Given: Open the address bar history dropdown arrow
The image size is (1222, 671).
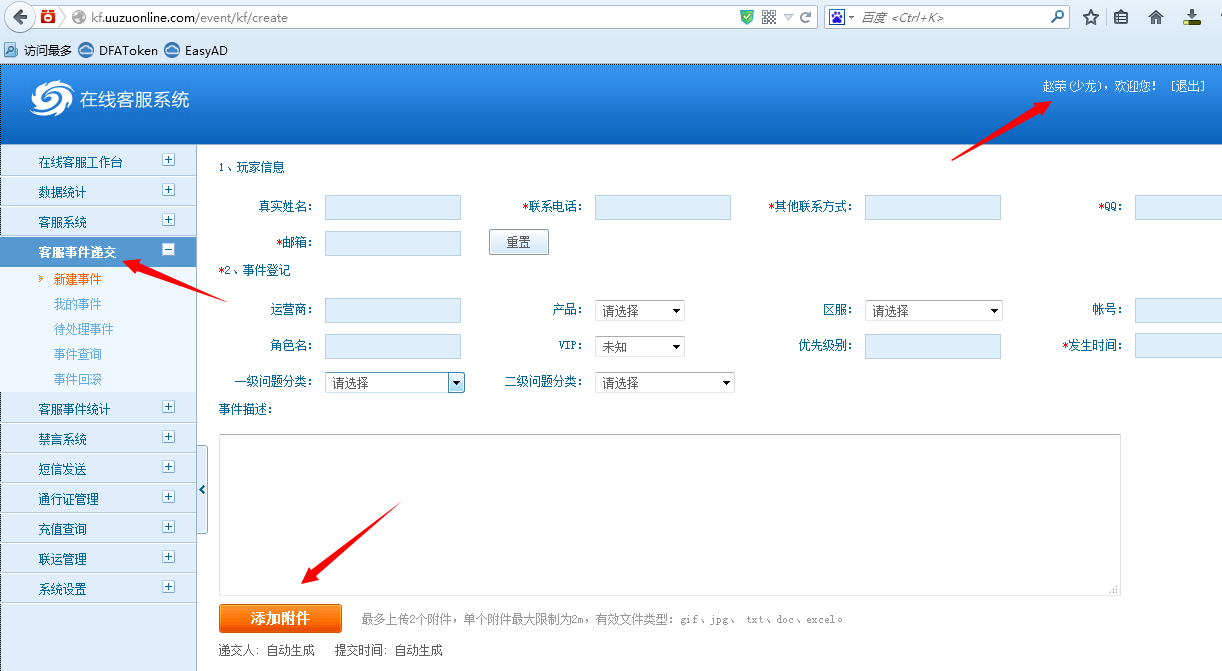Looking at the screenshot, I should tap(788, 18).
